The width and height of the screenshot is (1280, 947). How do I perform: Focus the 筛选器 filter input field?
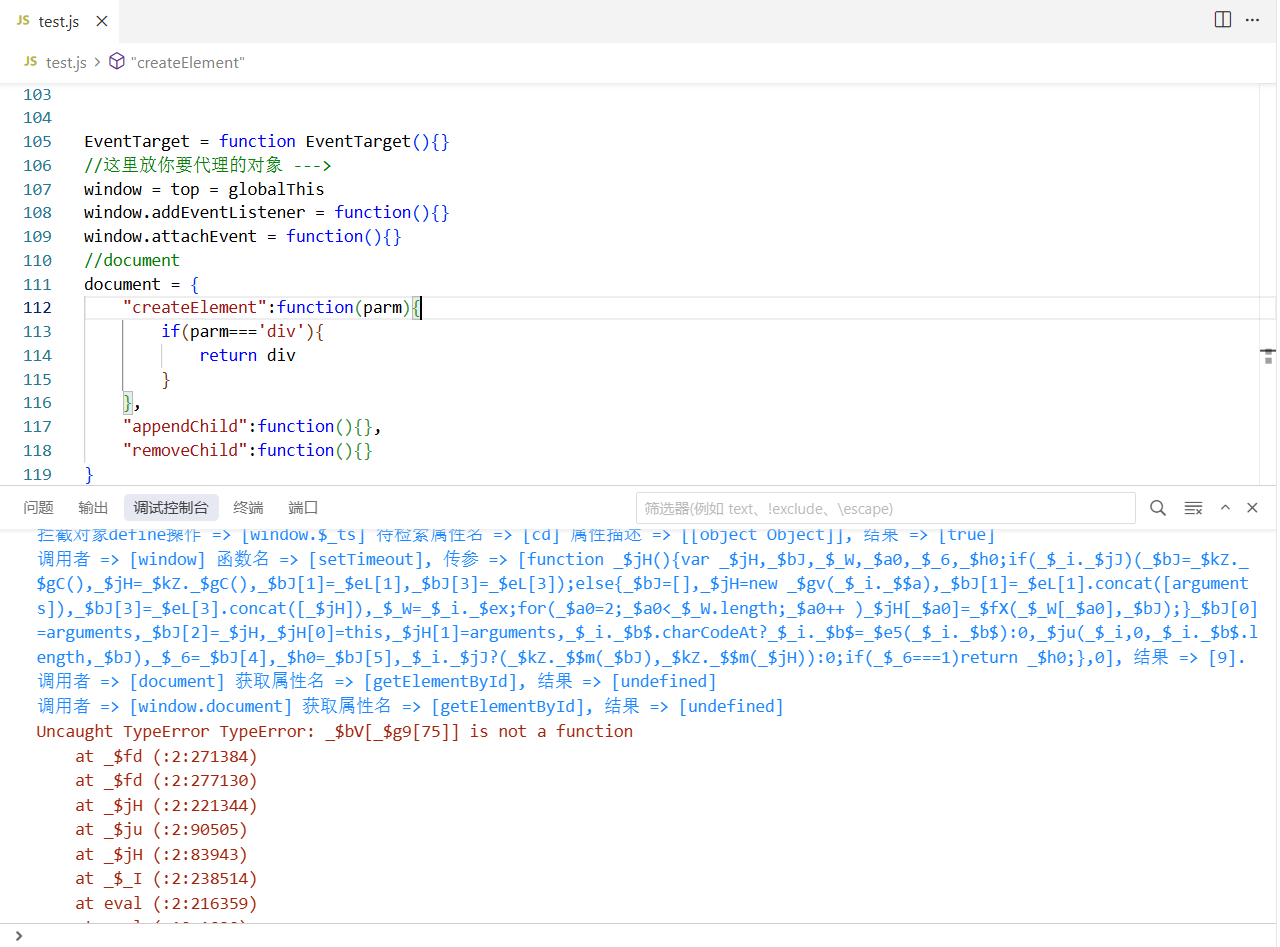coord(885,508)
